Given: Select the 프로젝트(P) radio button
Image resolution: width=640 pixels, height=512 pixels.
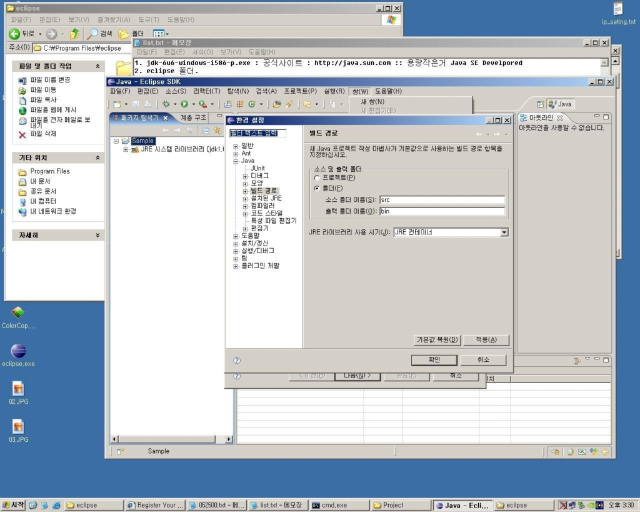Looking at the screenshot, I should 317,178.
